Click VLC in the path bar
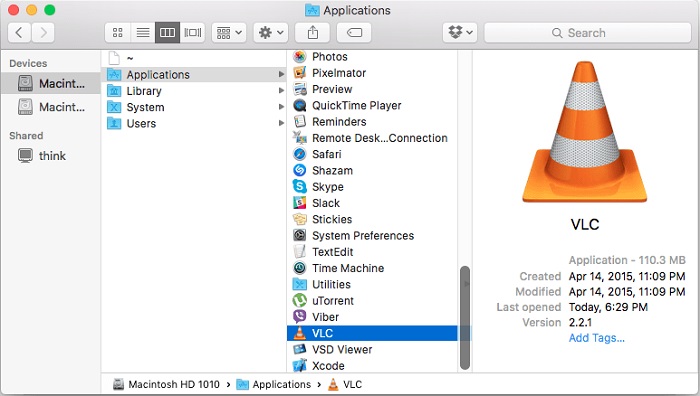Image resolution: width=700 pixels, height=396 pixels. pos(345,384)
